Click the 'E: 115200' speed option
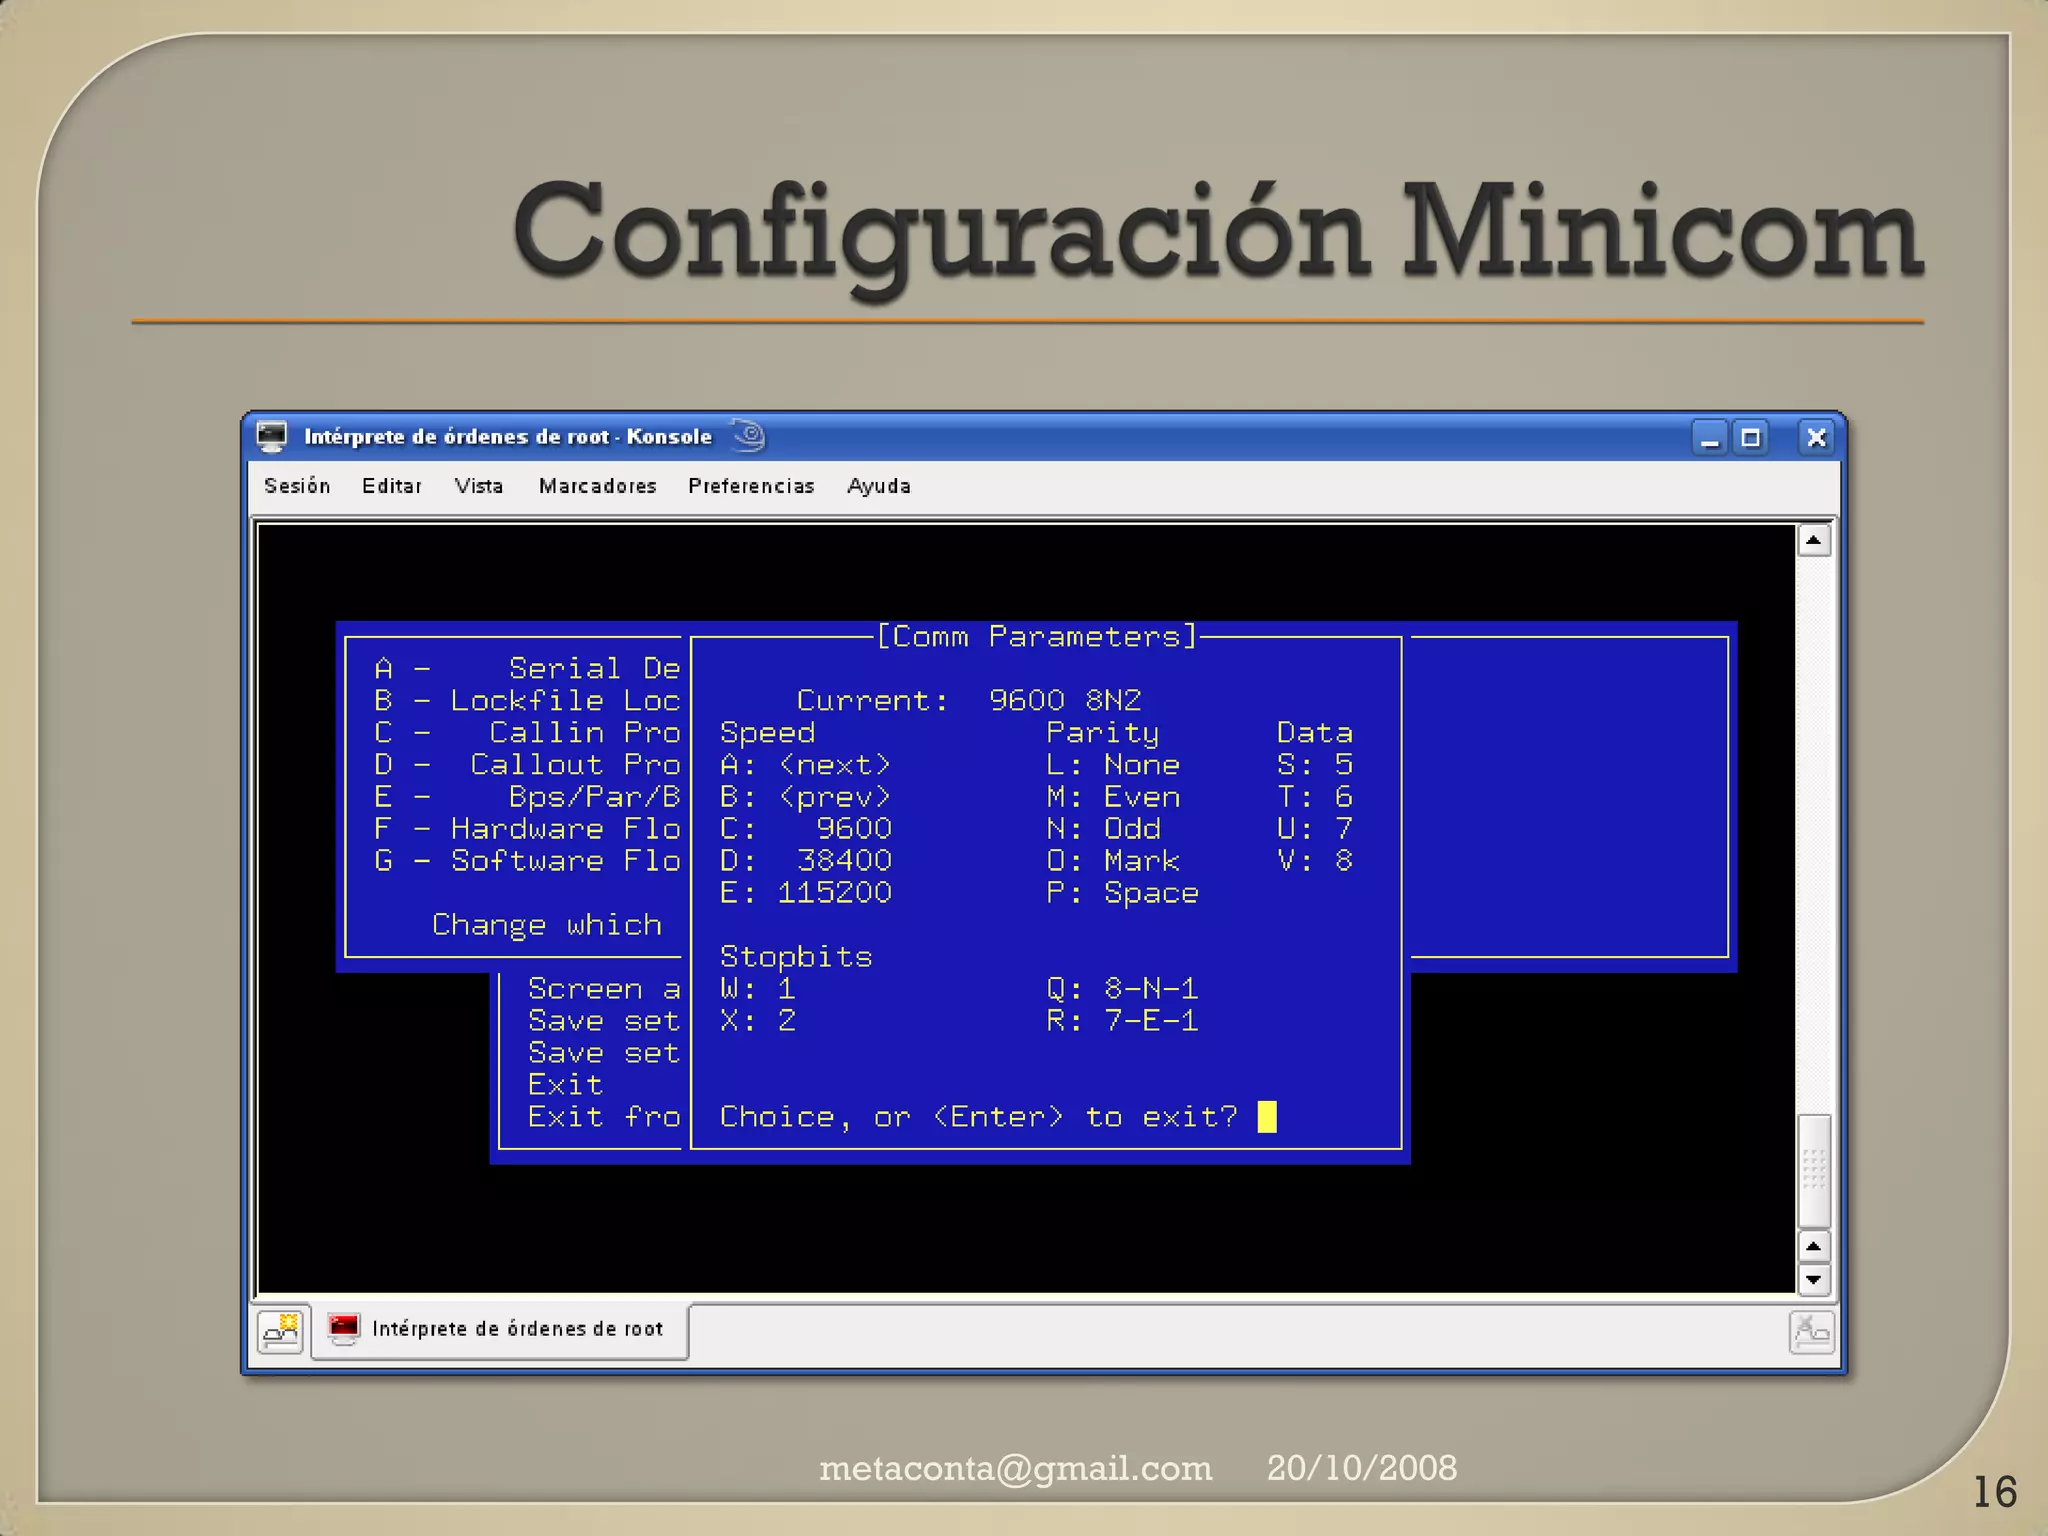 (x=805, y=893)
